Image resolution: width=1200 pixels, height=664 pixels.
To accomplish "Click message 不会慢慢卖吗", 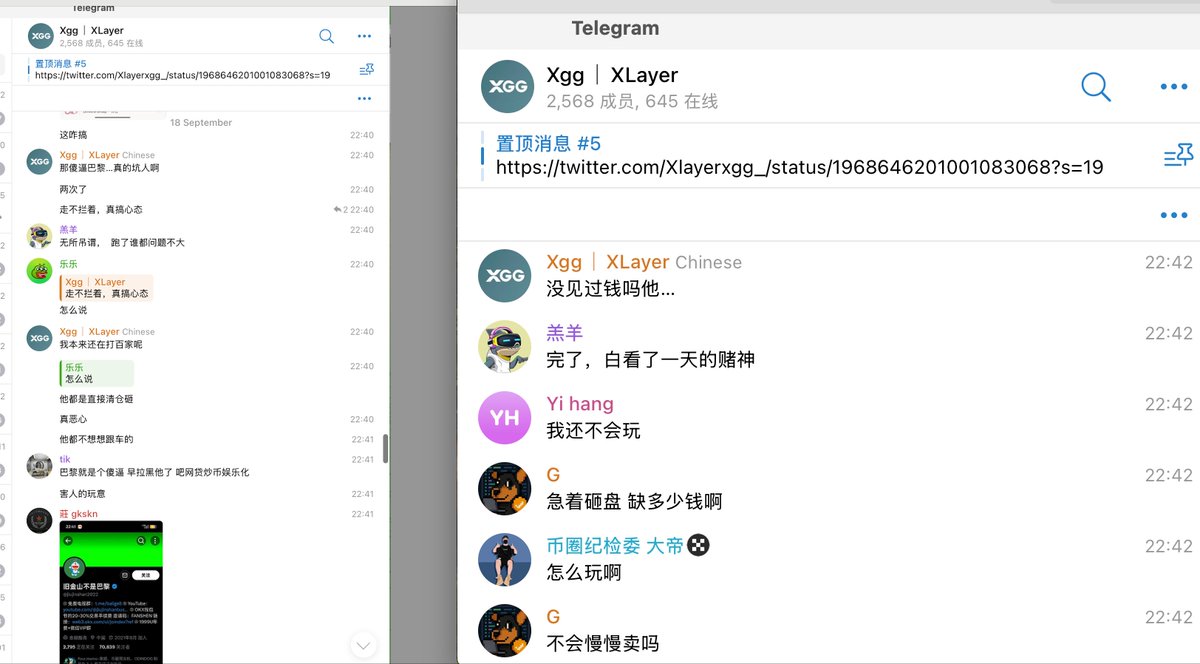I will pyautogui.click(x=602, y=644).
